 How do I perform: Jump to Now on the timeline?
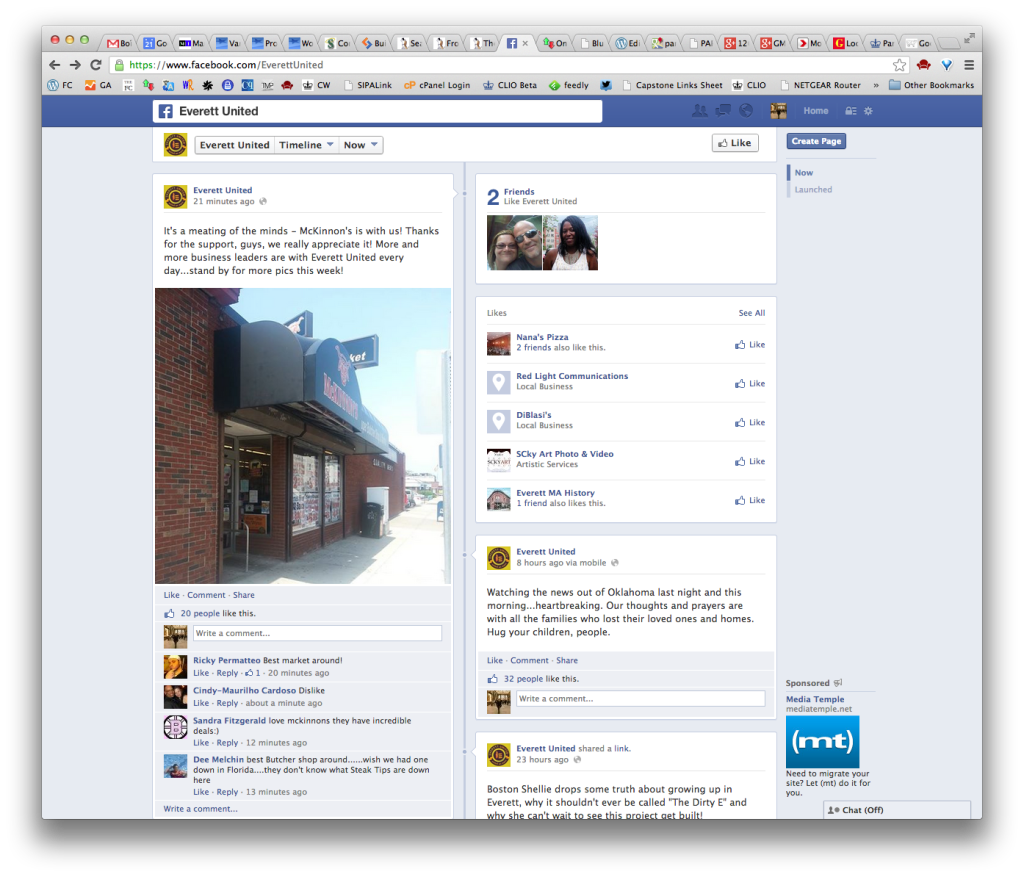(803, 172)
